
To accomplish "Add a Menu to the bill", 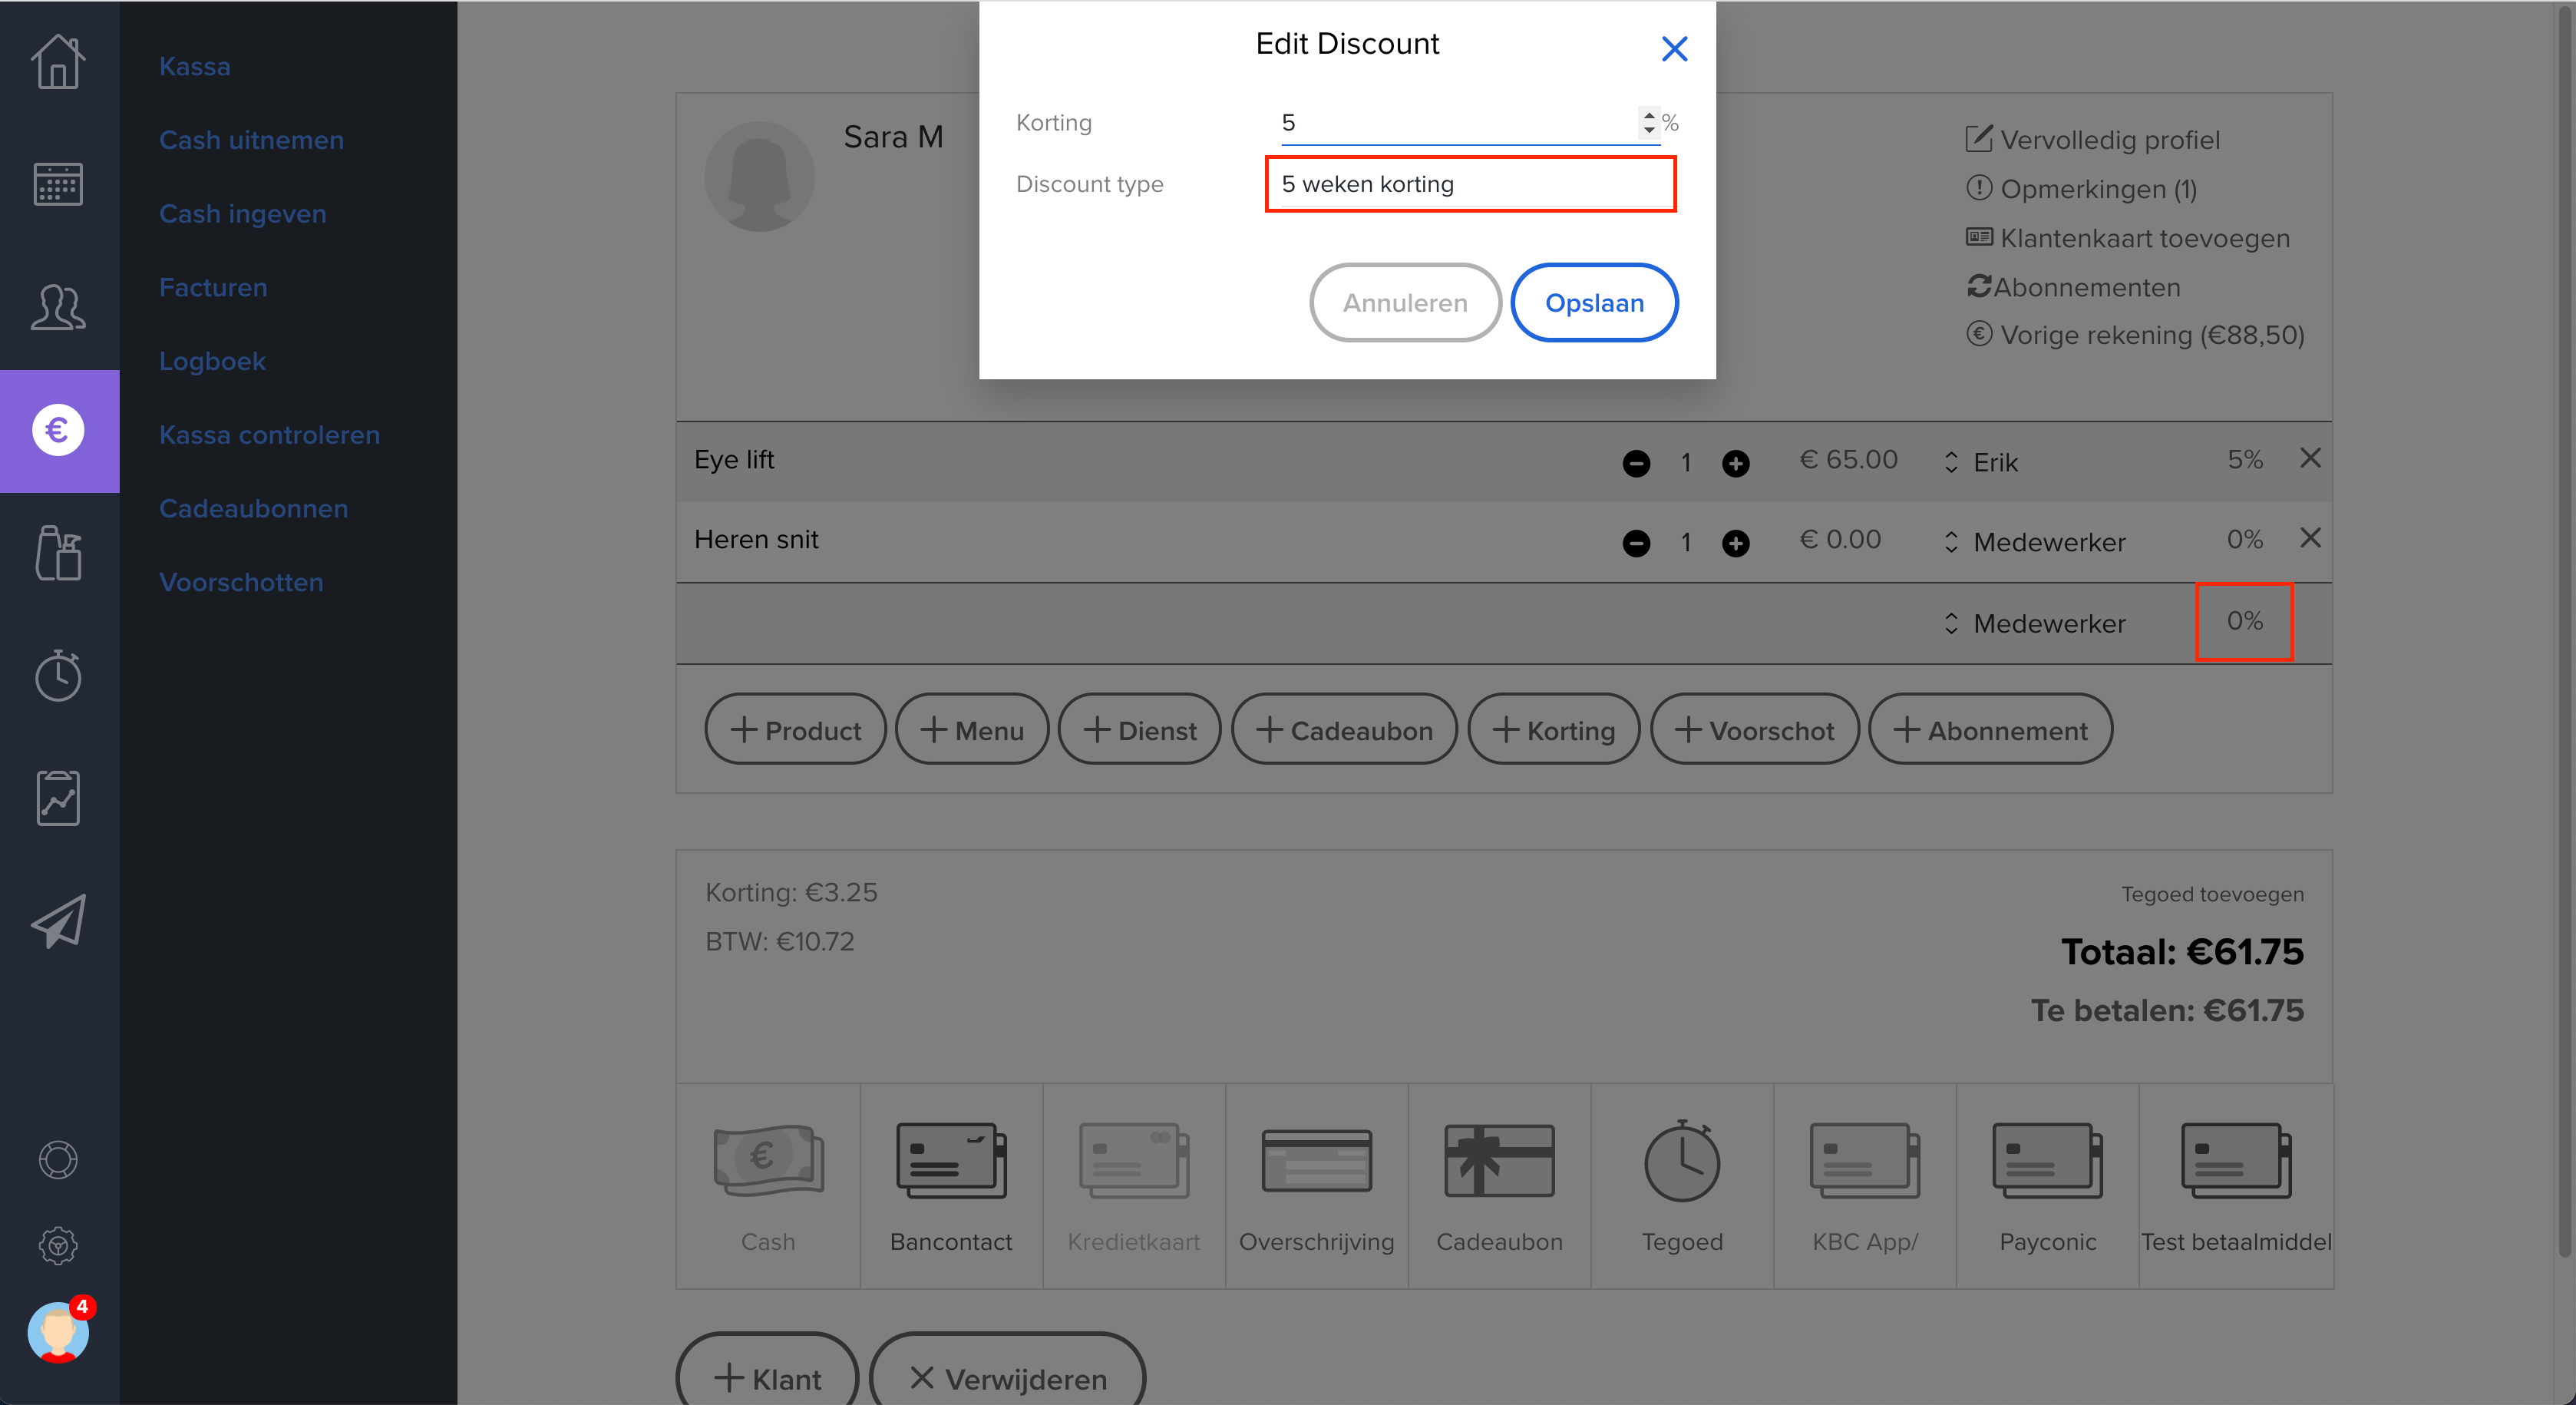I will 971,730.
